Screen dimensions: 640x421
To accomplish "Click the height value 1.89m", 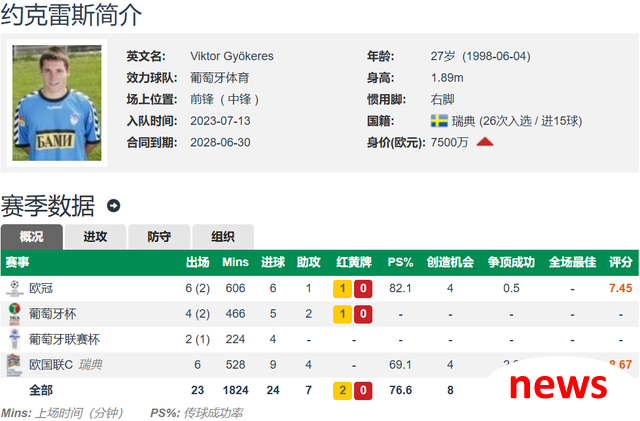I will click(447, 78).
